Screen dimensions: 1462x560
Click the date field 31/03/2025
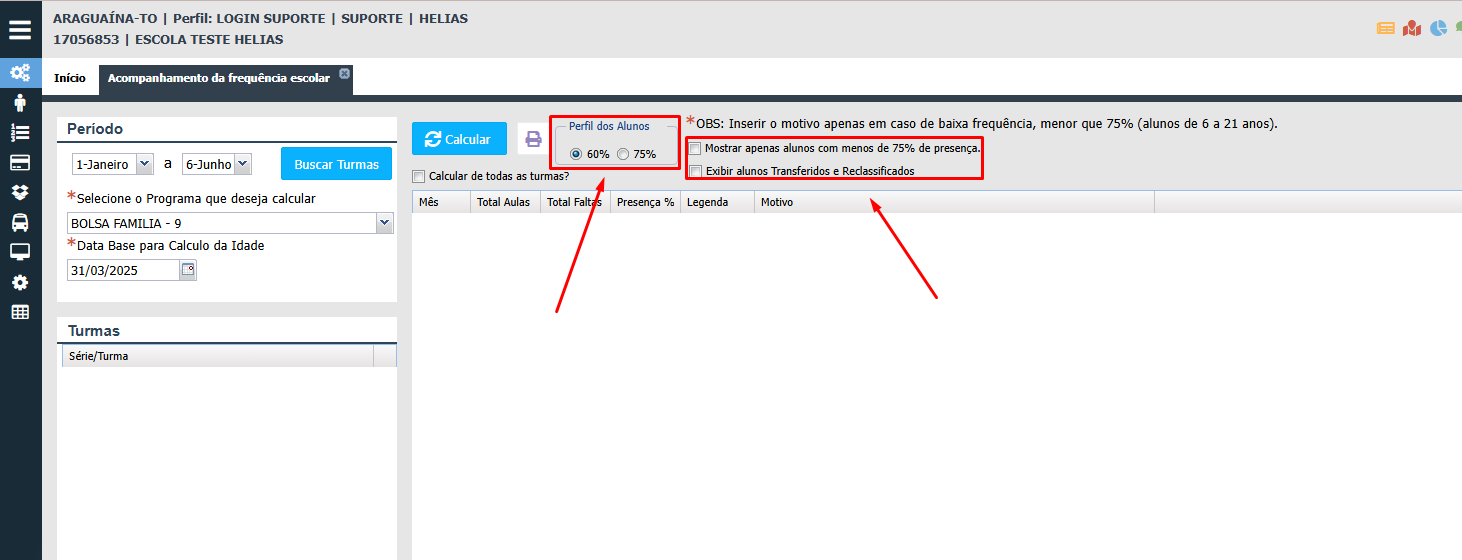123,270
